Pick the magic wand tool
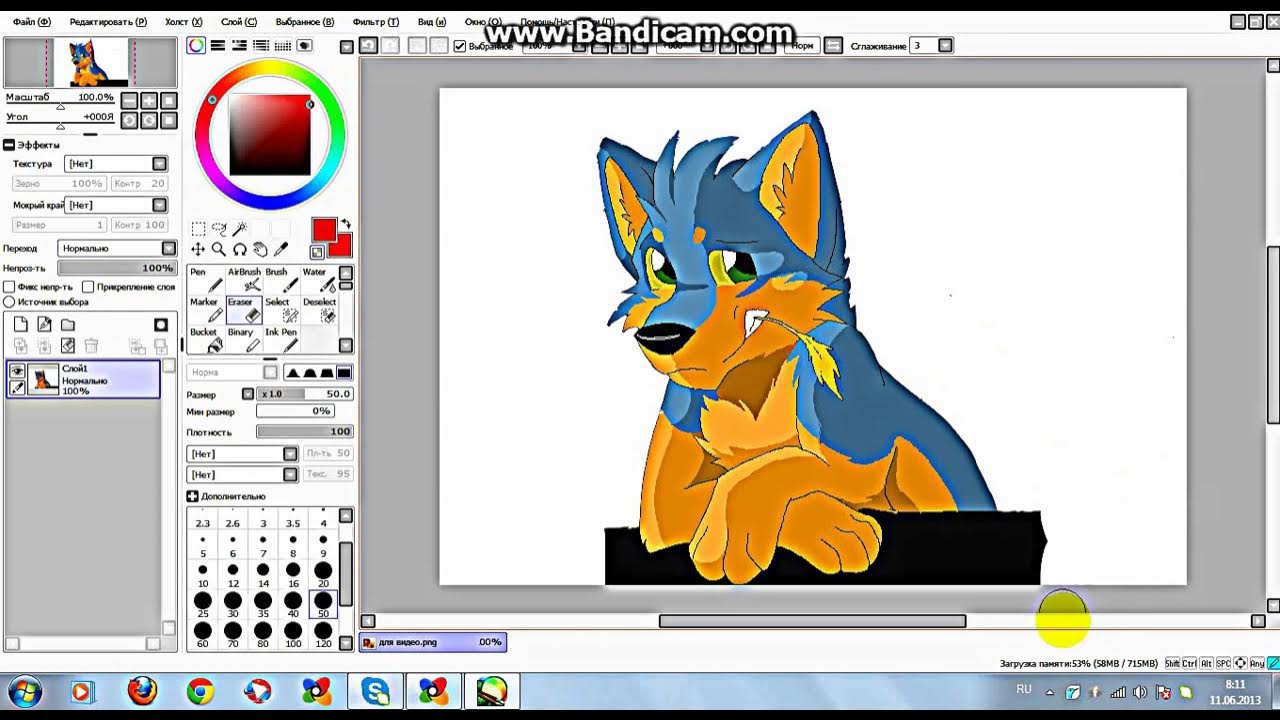Screen dimensions: 1280x720 240,229
